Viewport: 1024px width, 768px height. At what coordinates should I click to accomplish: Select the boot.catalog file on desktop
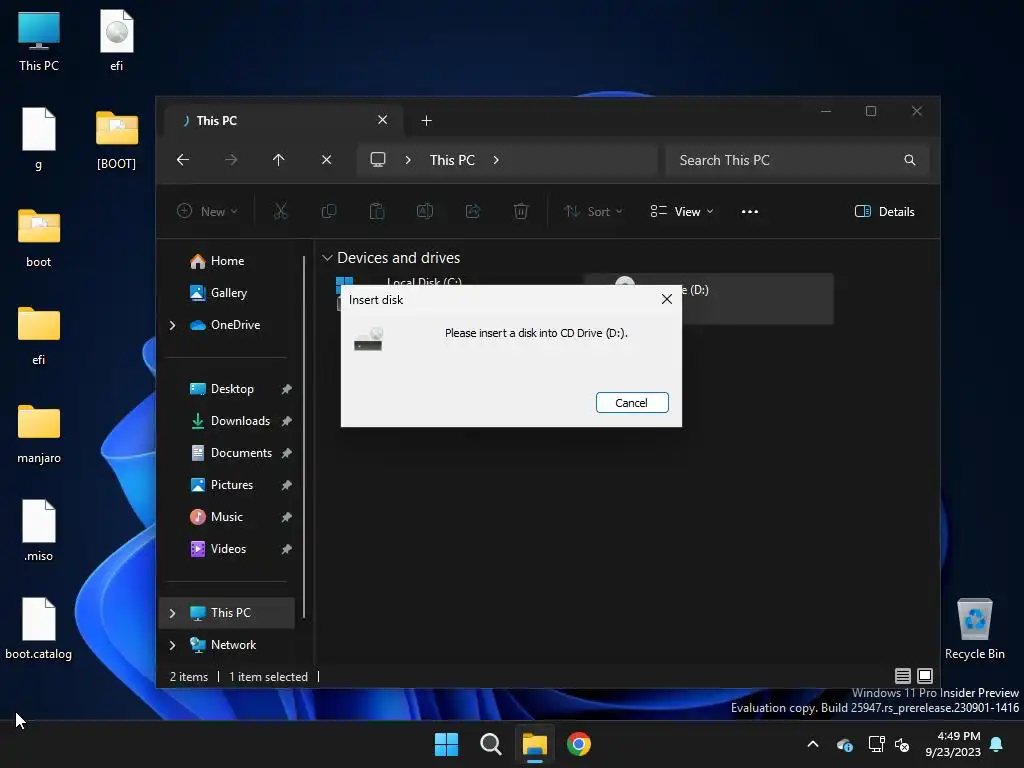click(x=39, y=628)
